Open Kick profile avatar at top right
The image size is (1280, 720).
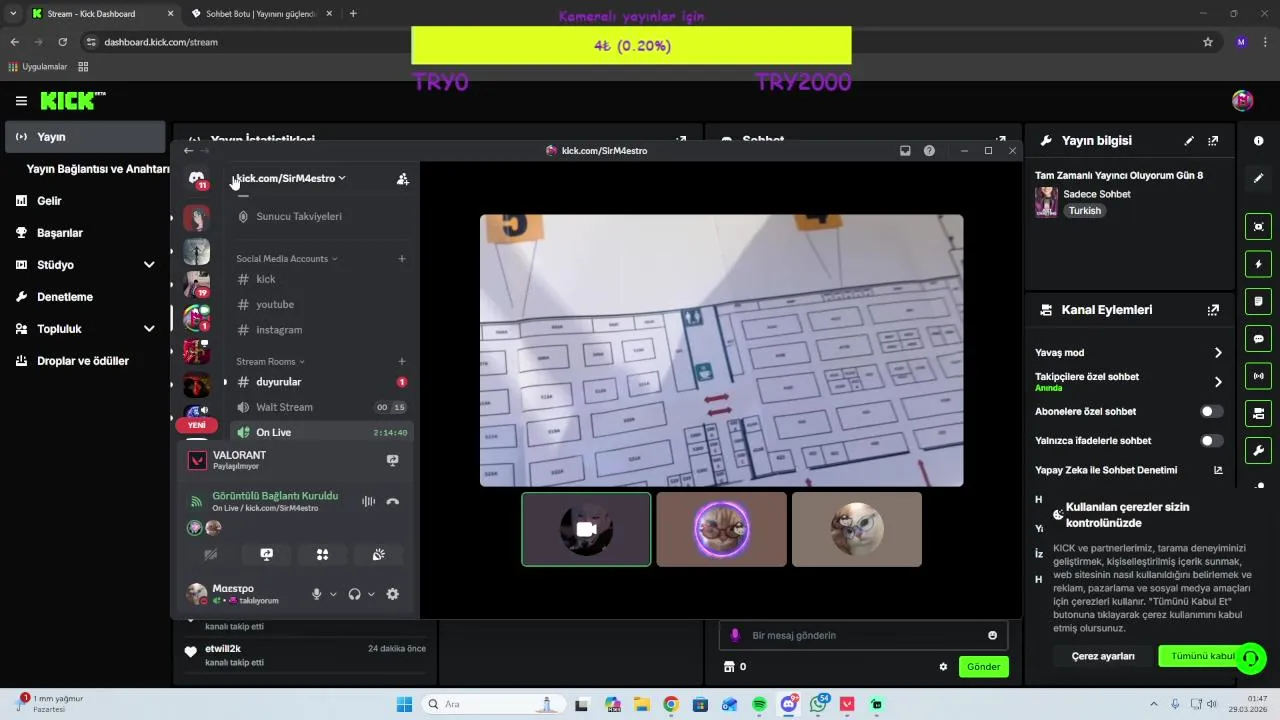1243,100
